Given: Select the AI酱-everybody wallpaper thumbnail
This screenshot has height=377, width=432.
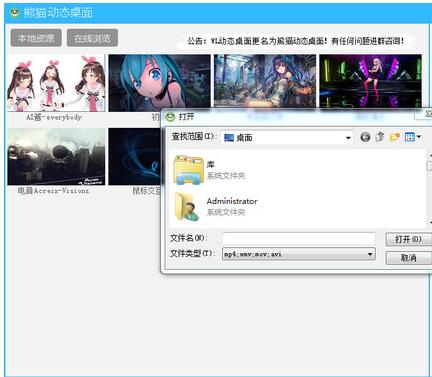Looking at the screenshot, I should click(56, 83).
